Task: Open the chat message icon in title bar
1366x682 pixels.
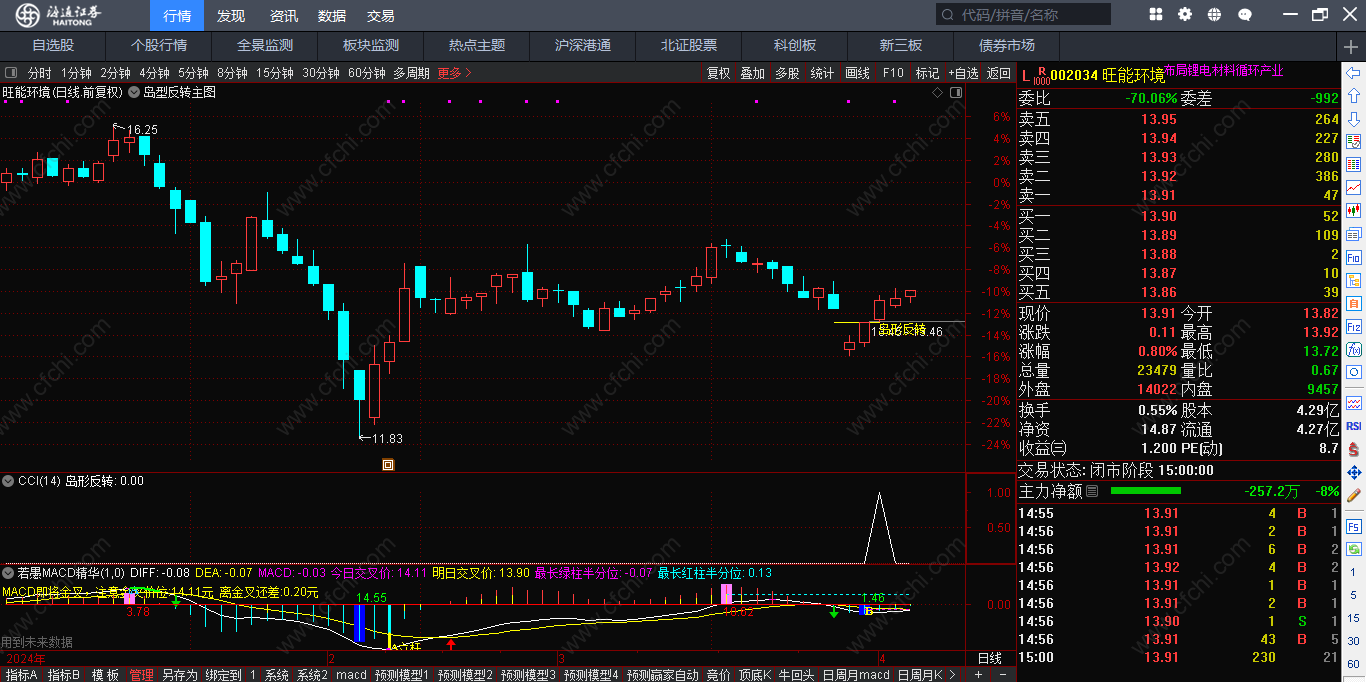Action: (1245, 15)
